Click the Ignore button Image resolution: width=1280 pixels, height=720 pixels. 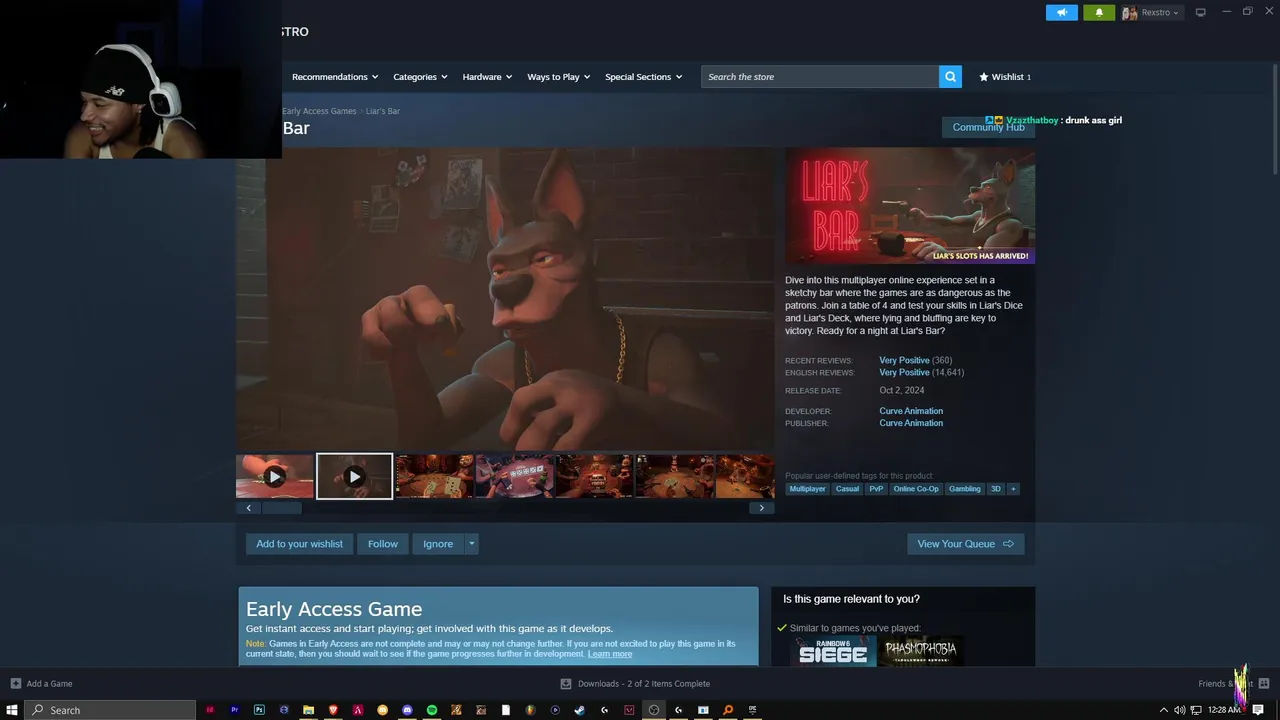click(x=438, y=544)
